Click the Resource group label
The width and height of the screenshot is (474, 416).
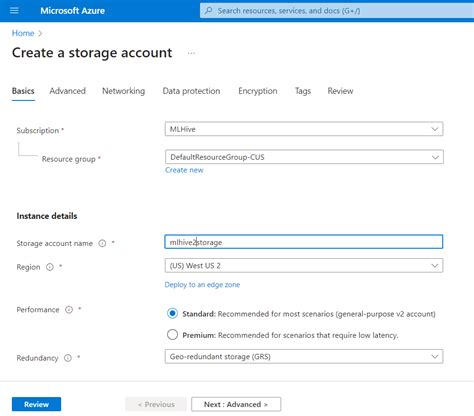(x=69, y=159)
